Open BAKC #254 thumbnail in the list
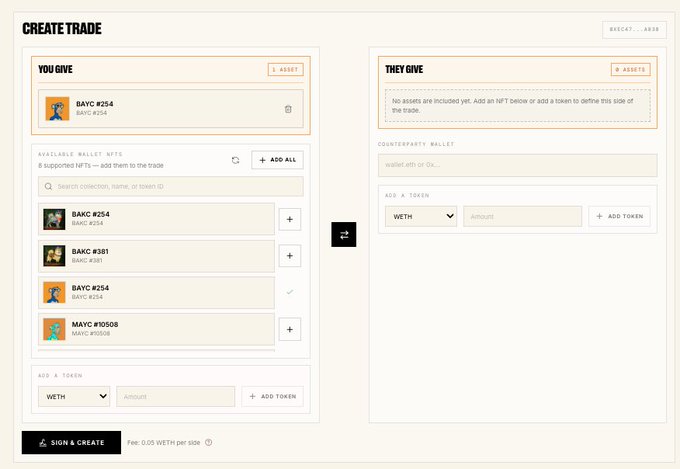Screen dimensions: 680x469 coord(54,219)
